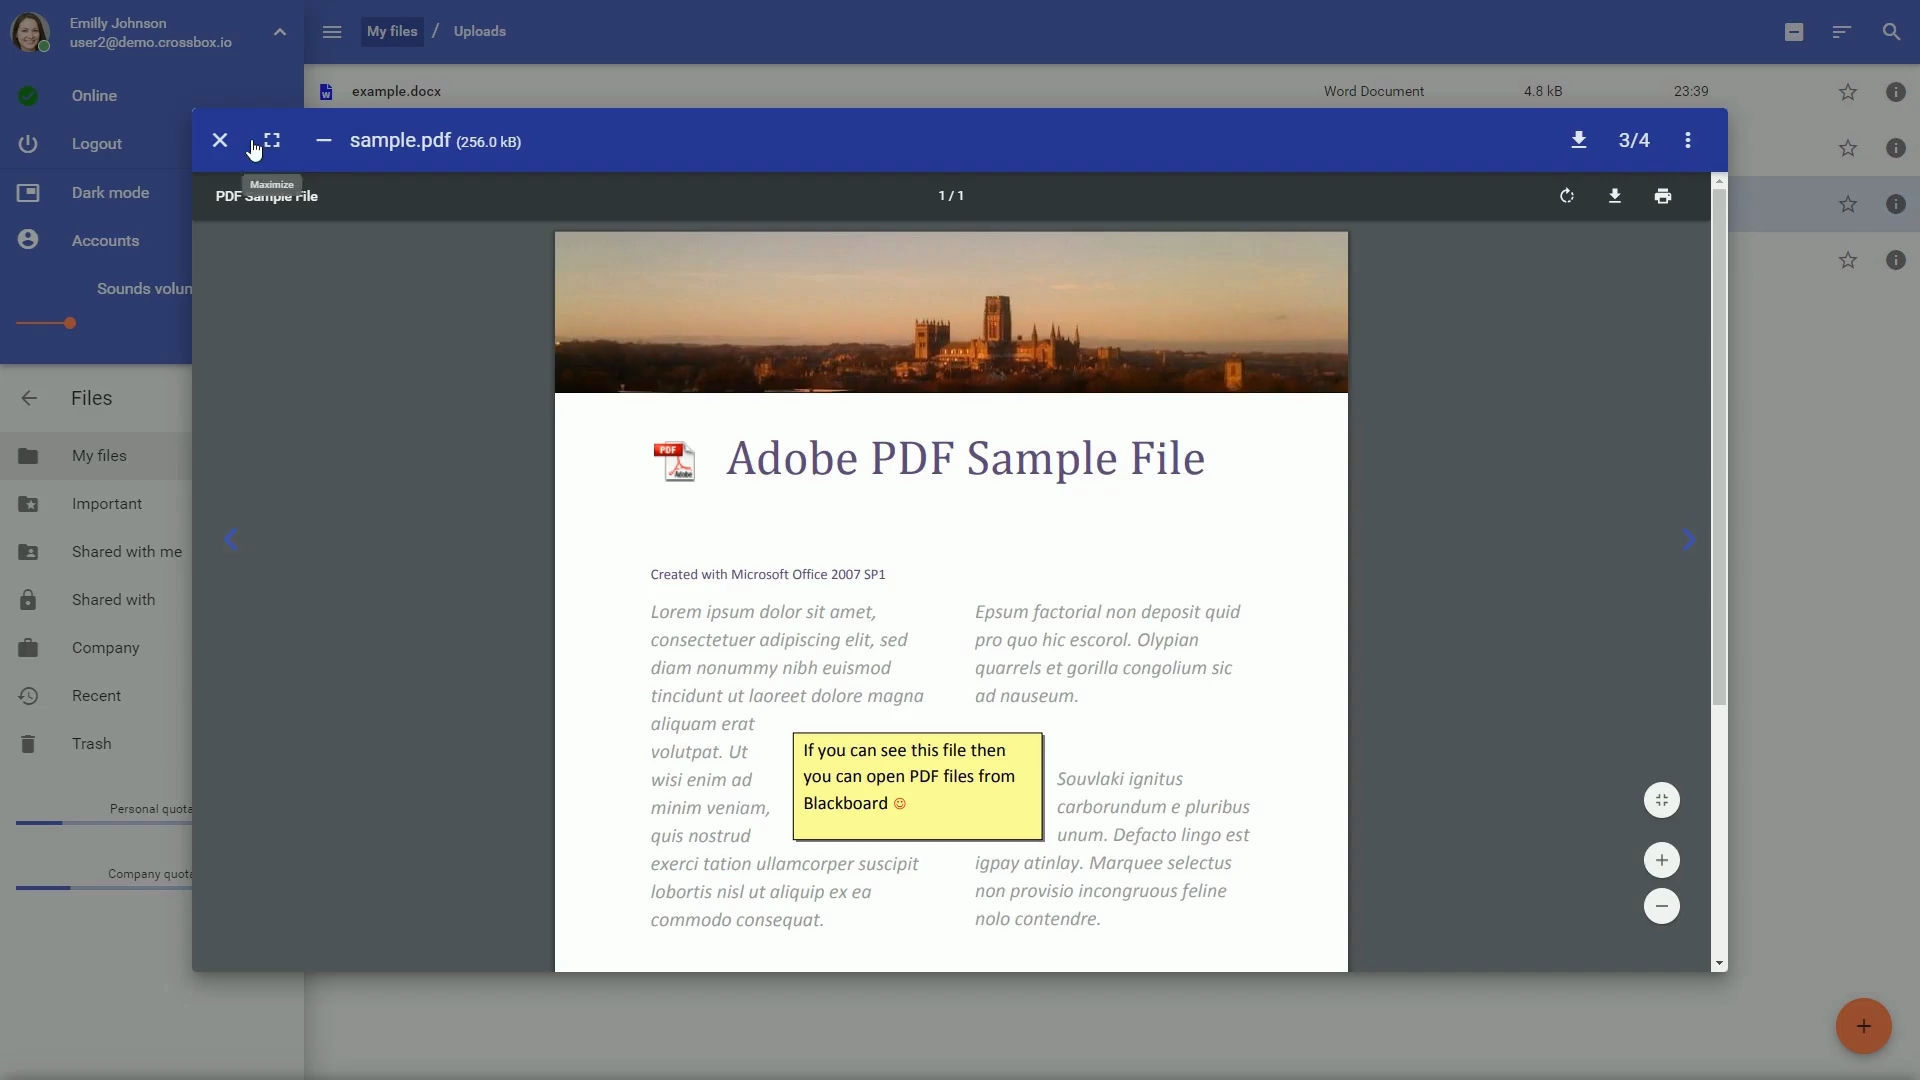Set status via the Online item

[96, 96]
